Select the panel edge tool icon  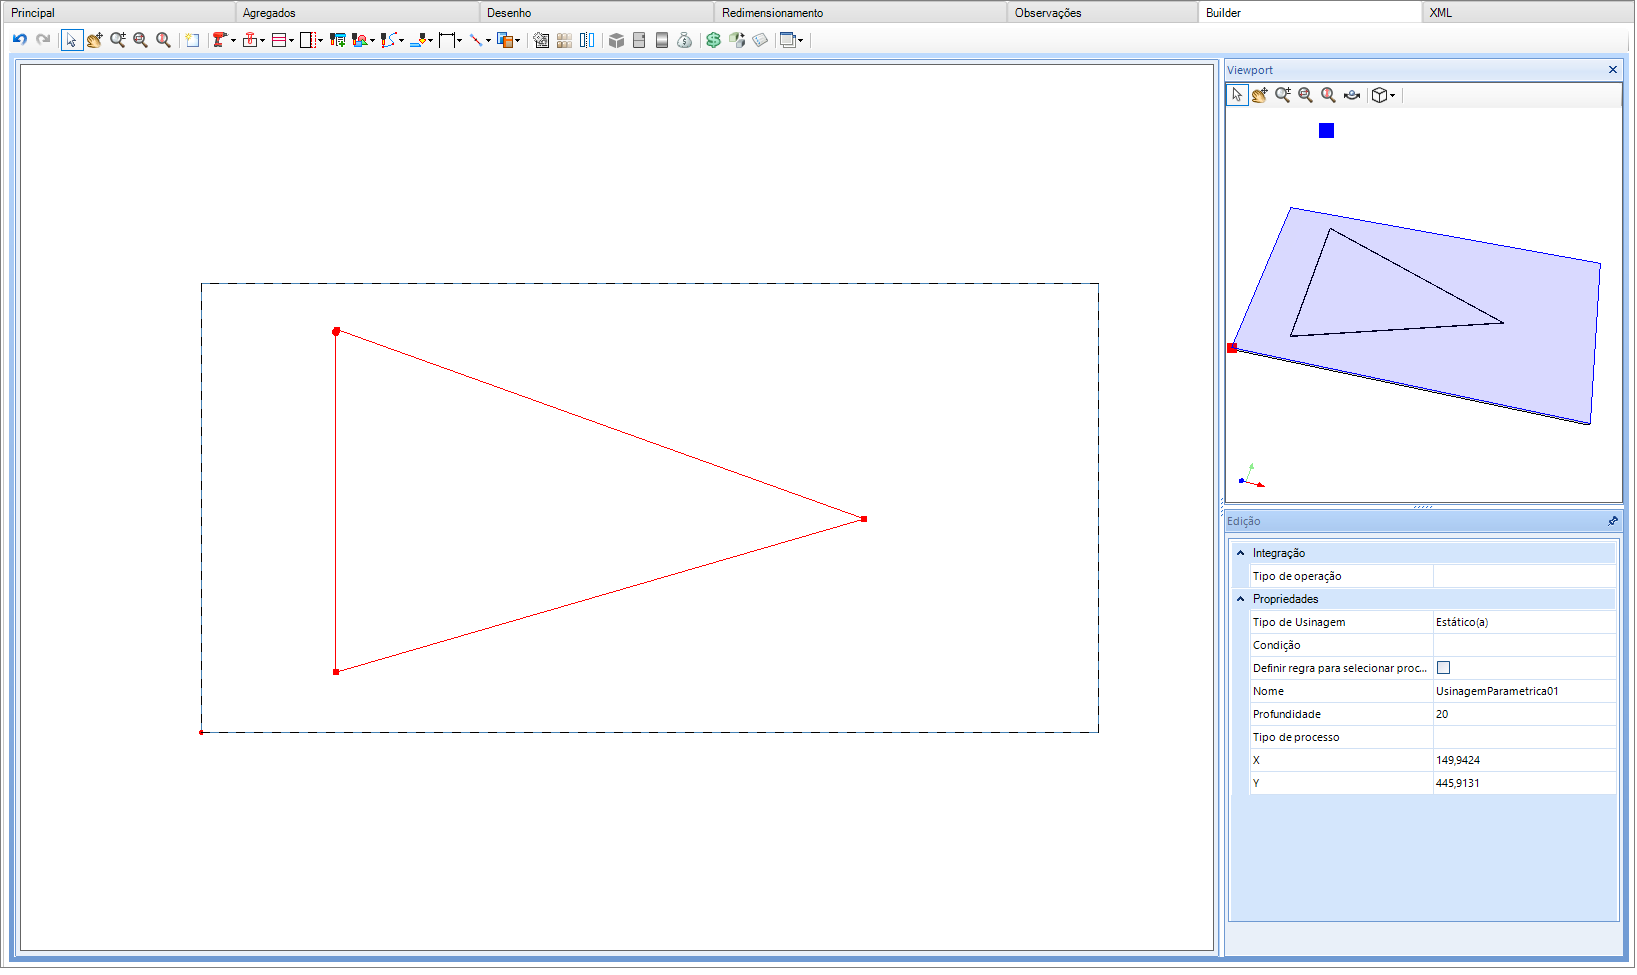(x=307, y=40)
